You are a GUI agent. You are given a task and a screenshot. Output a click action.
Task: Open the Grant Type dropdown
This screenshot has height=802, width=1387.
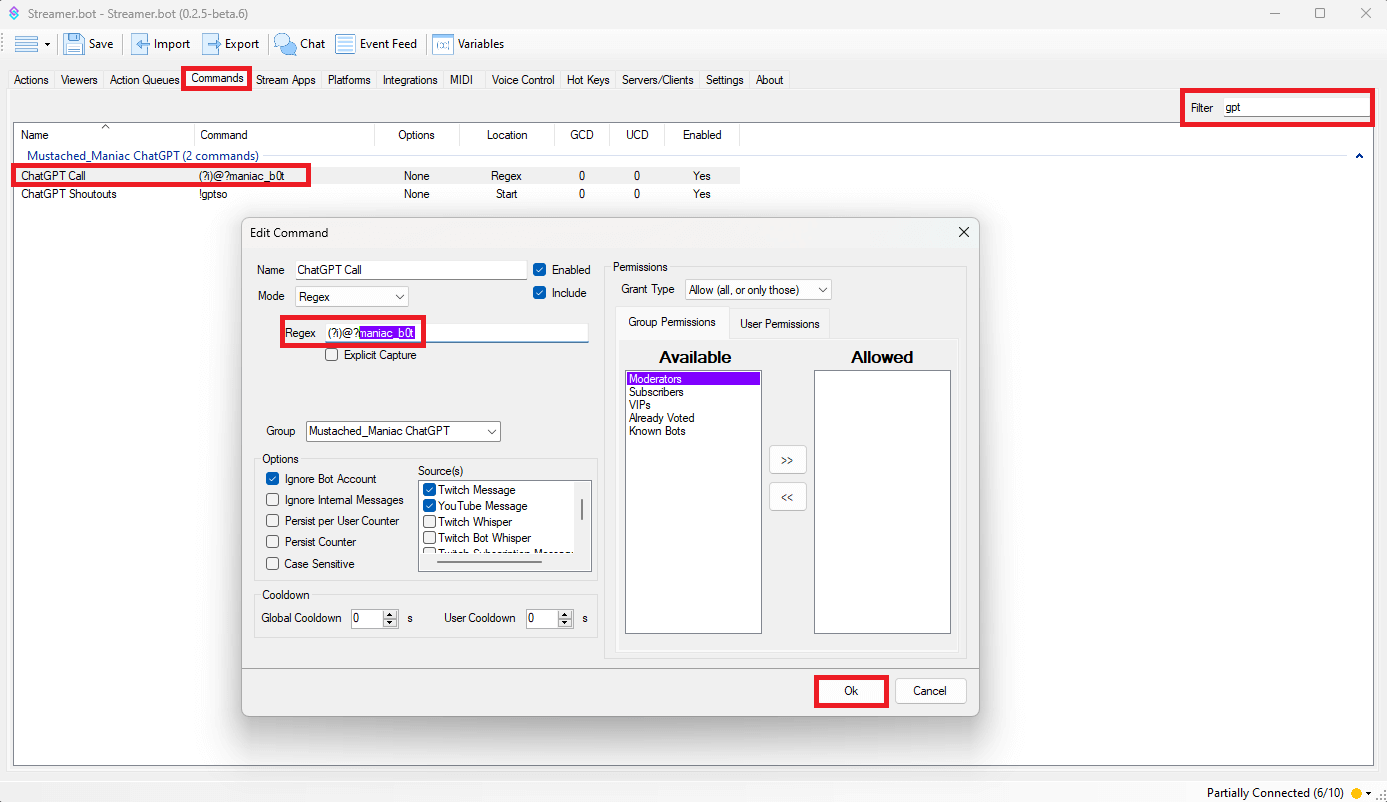[x=758, y=290]
